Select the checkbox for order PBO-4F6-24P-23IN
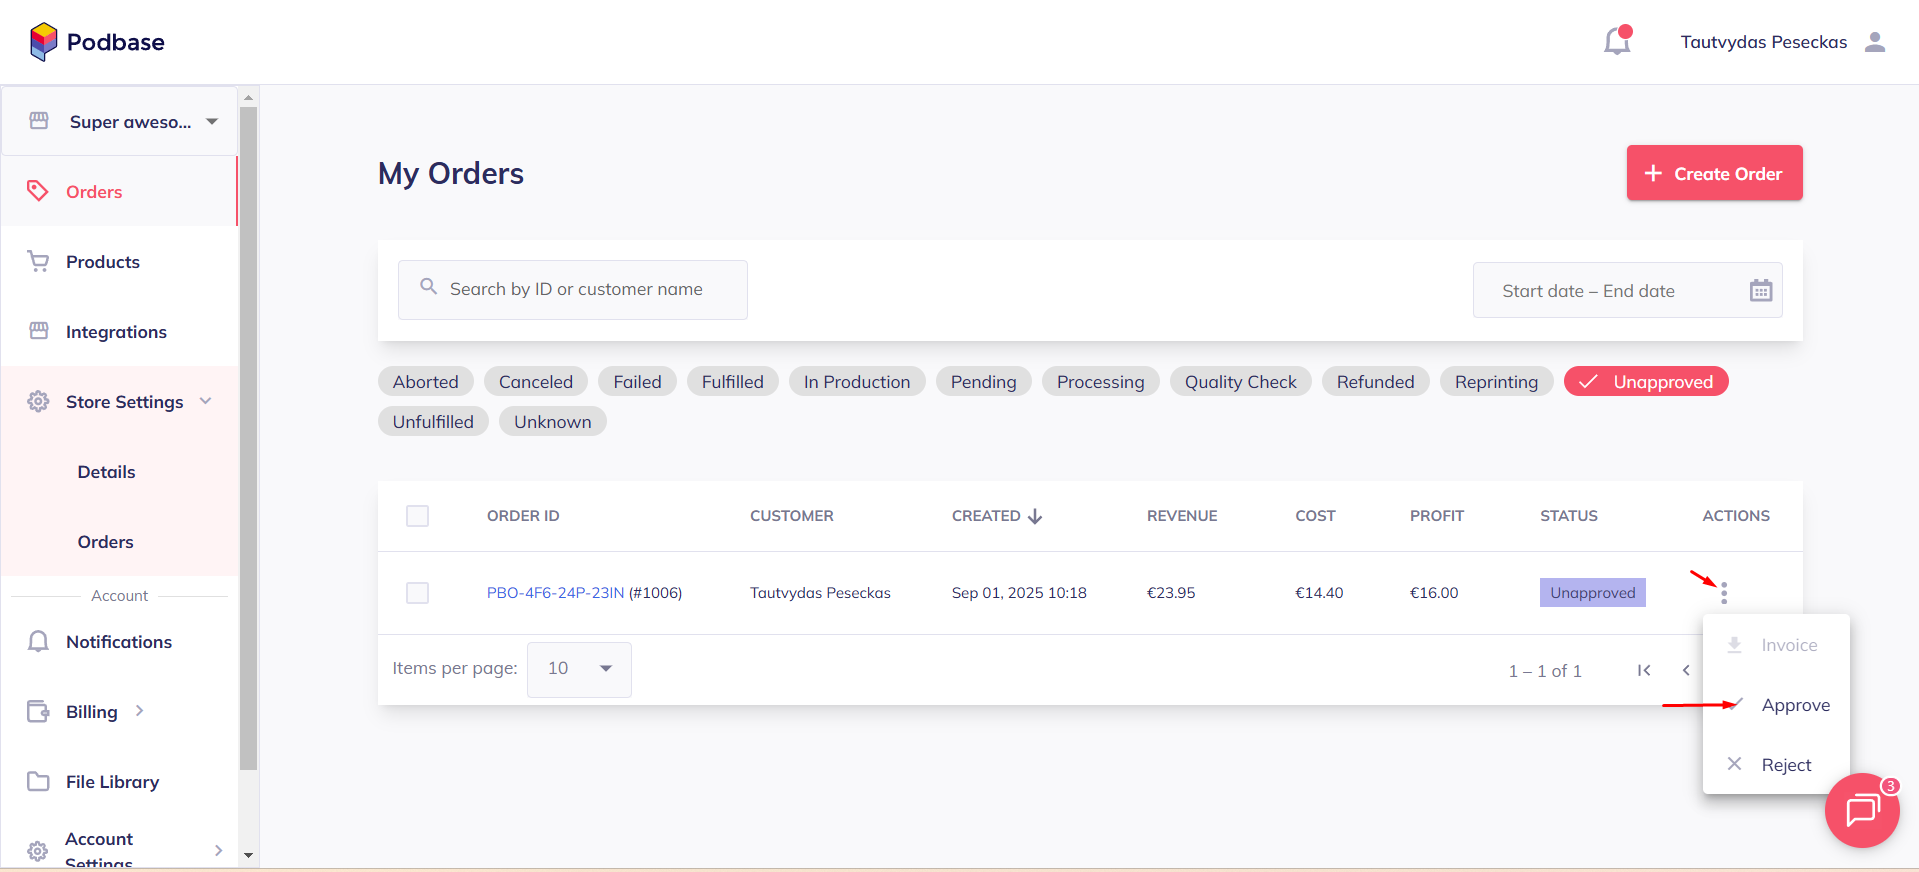The image size is (1919, 872). pyautogui.click(x=417, y=593)
